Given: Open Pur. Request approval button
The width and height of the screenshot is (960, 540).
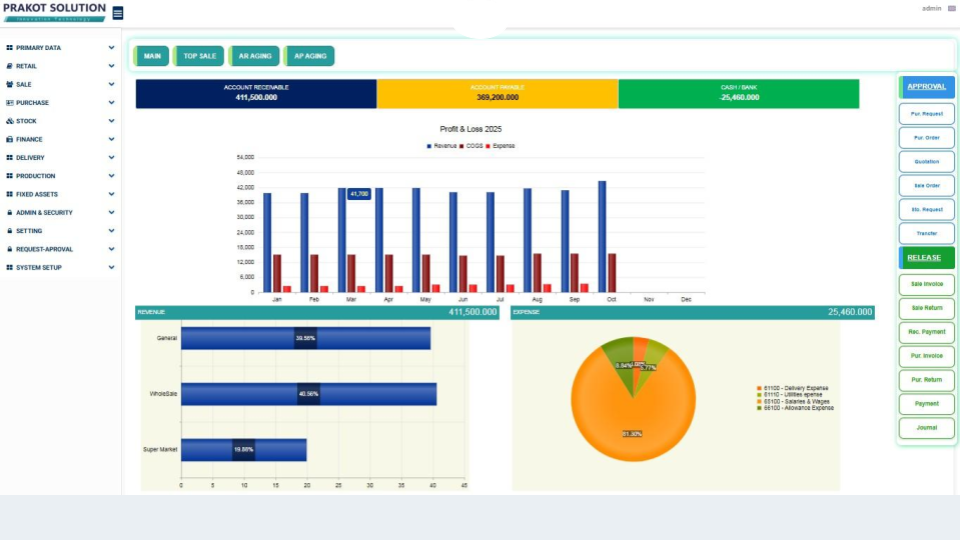Looking at the screenshot, I should (x=927, y=114).
